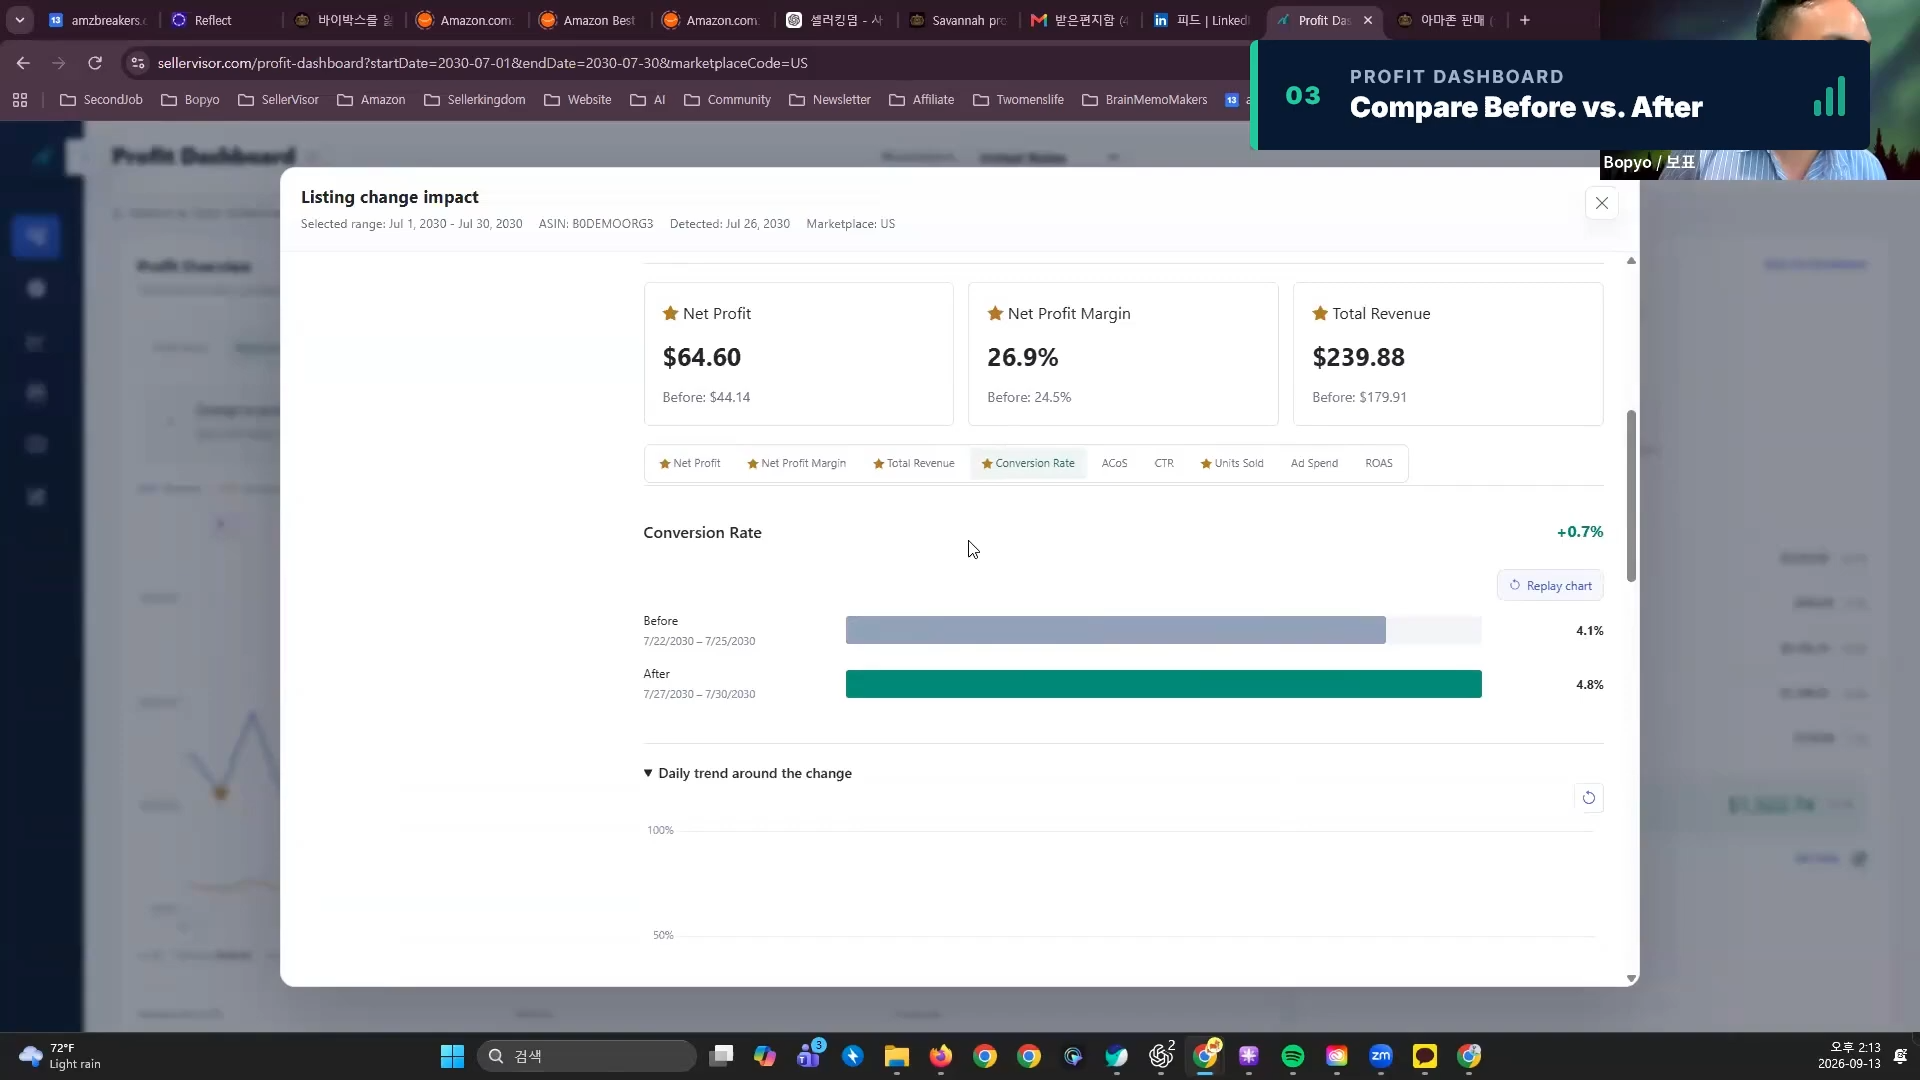
Task: Open the Sellerkingdom bookmark folder
Action: (x=475, y=100)
